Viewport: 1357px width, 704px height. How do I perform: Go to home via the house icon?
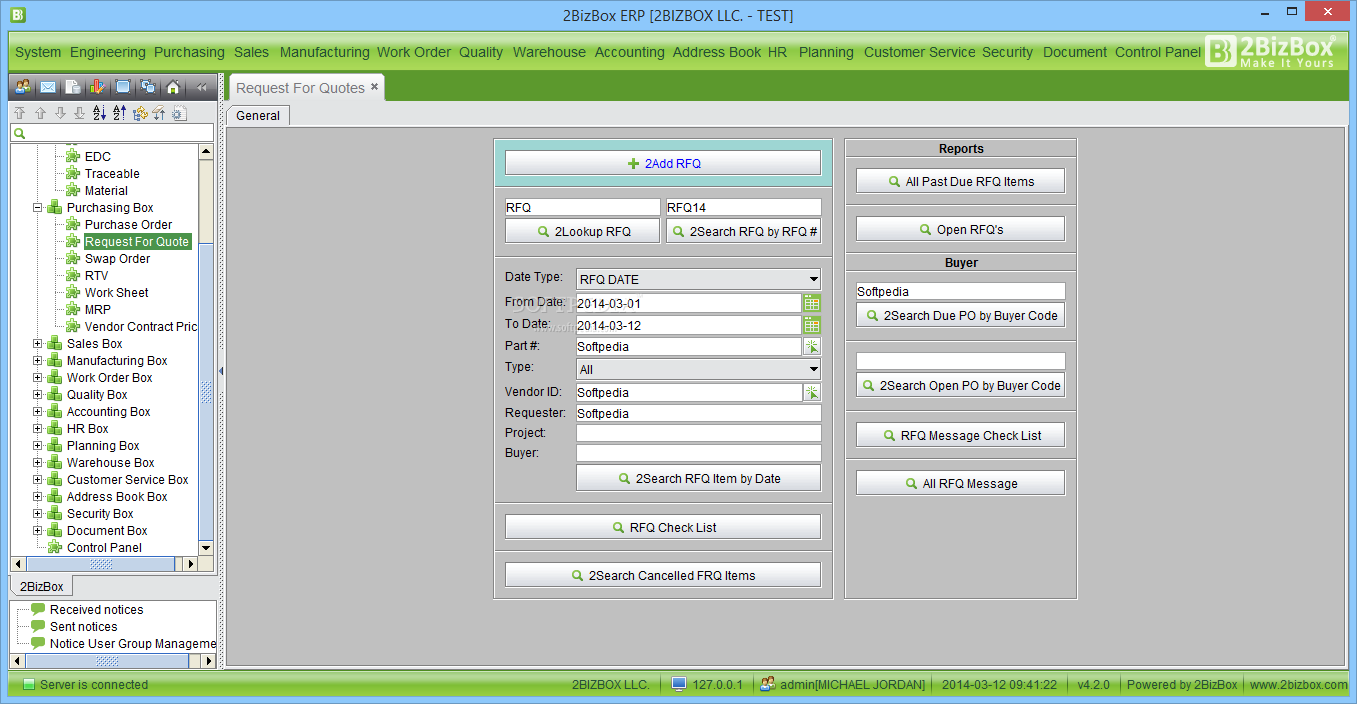[x=173, y=87]
